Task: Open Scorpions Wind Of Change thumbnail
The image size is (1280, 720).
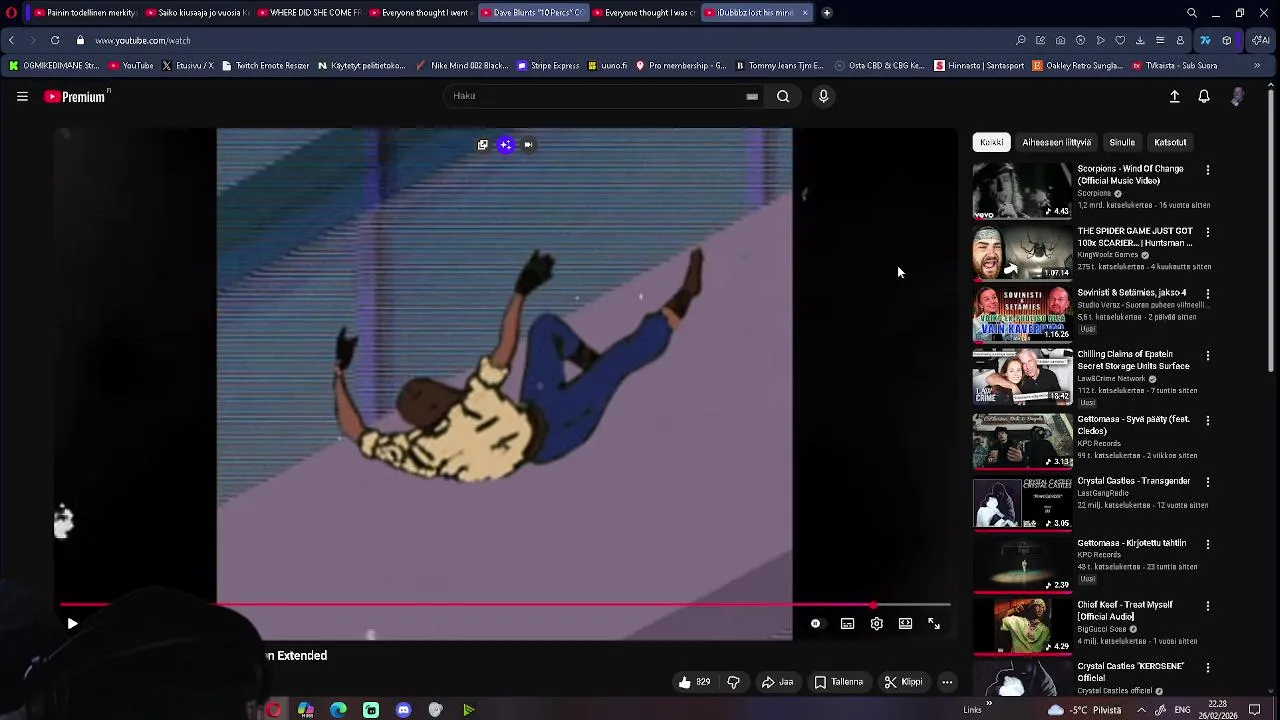Action: click(1022, 190)
